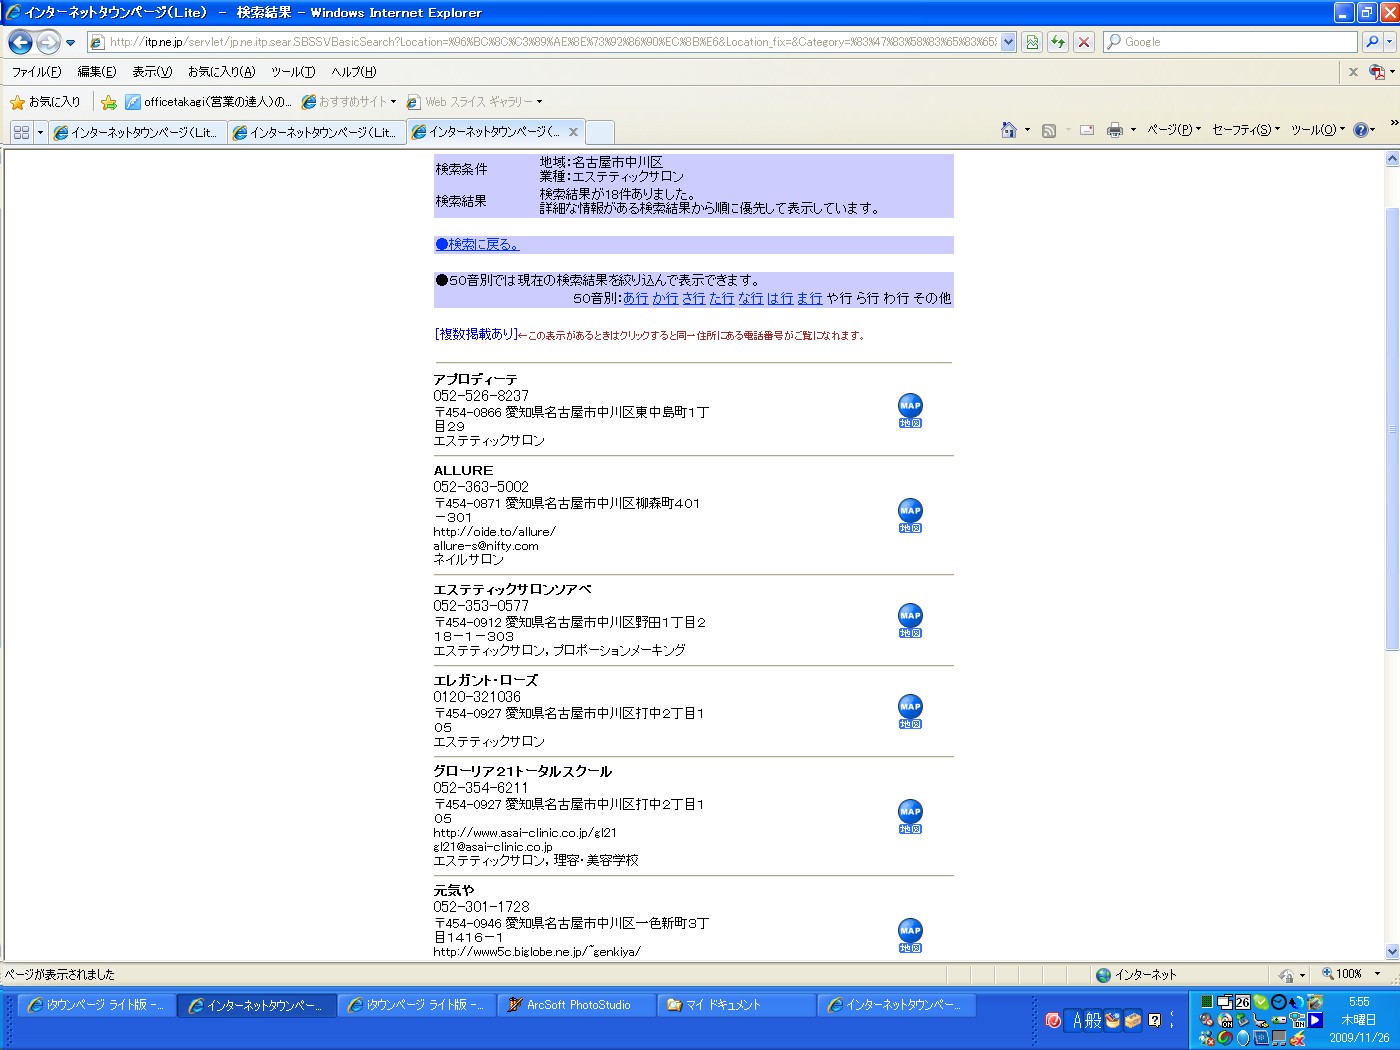
Task: Expand the Quick Tabs list dropdown arrow
Action: 40,132
